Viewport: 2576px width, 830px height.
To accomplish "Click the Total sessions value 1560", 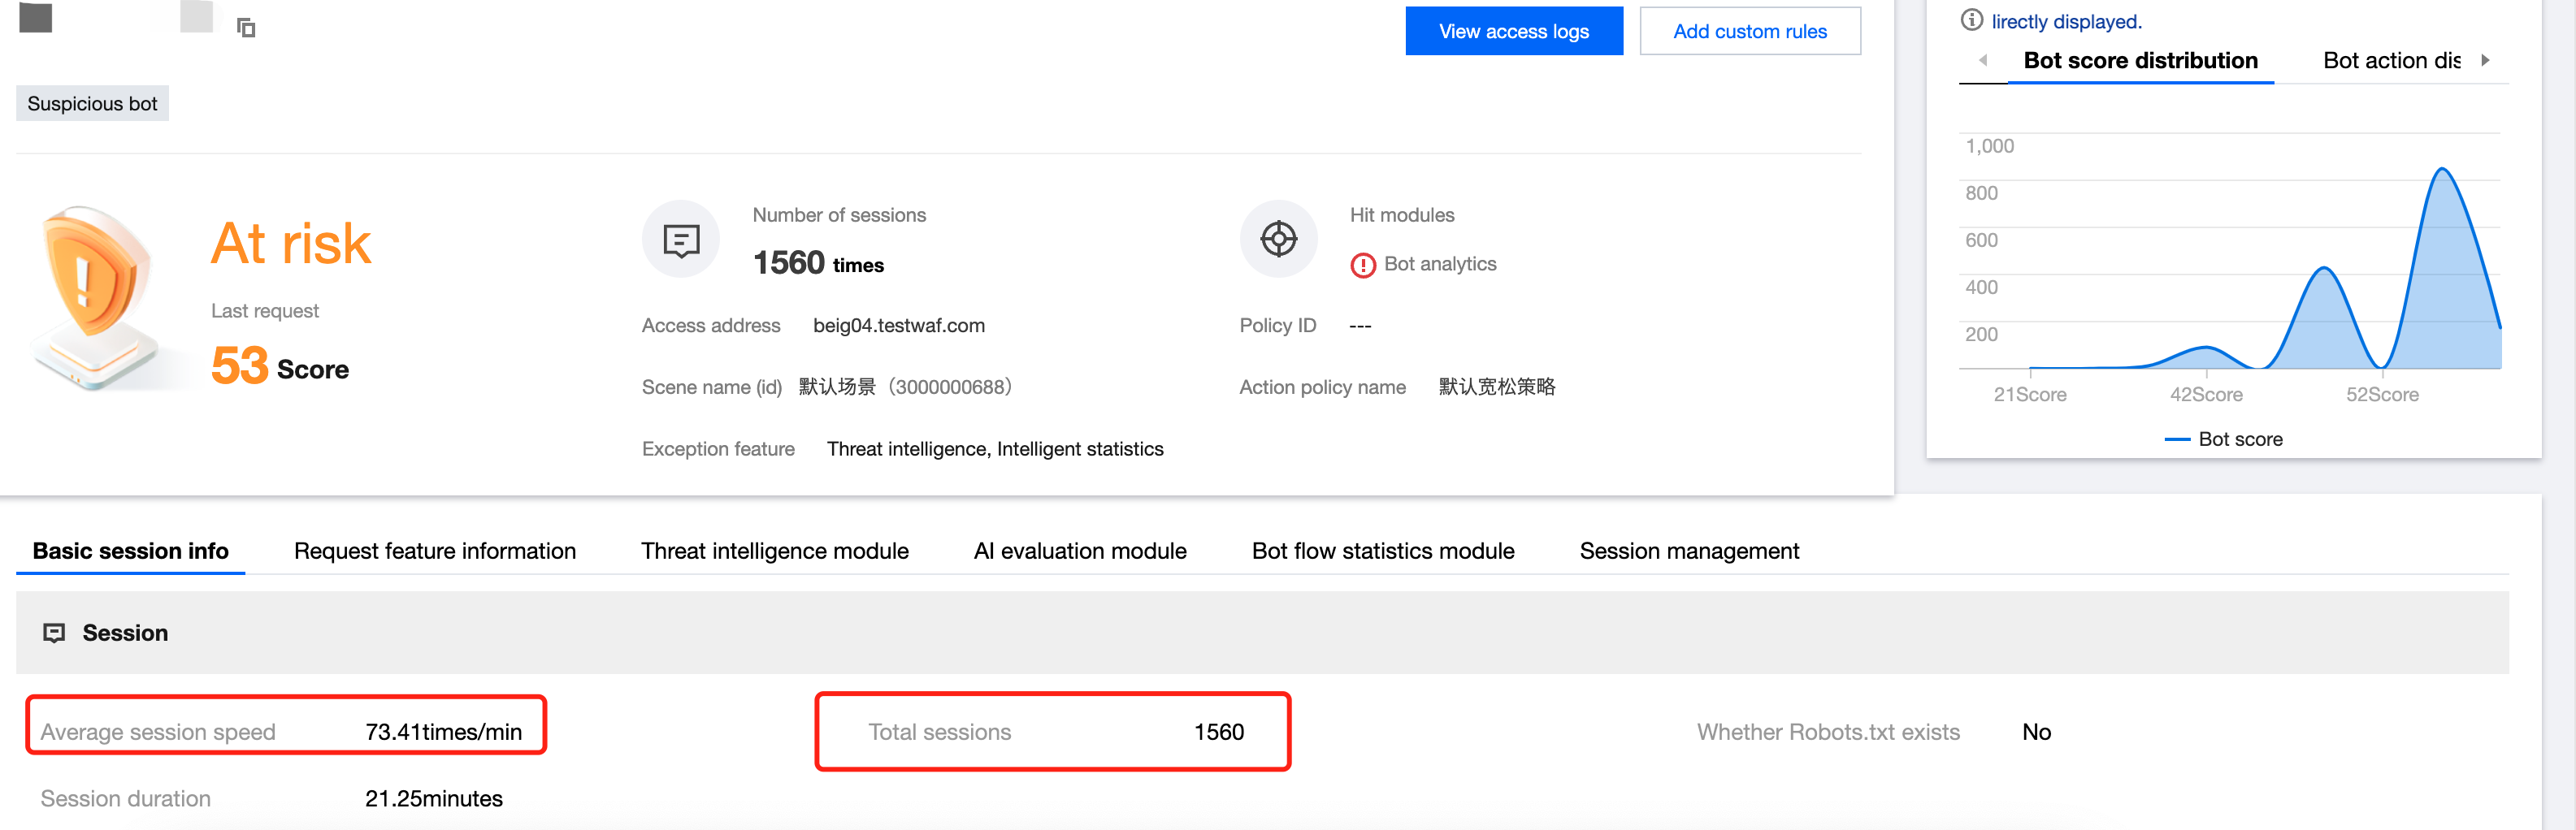I will pyautogui.click(x=1219, y=732).
